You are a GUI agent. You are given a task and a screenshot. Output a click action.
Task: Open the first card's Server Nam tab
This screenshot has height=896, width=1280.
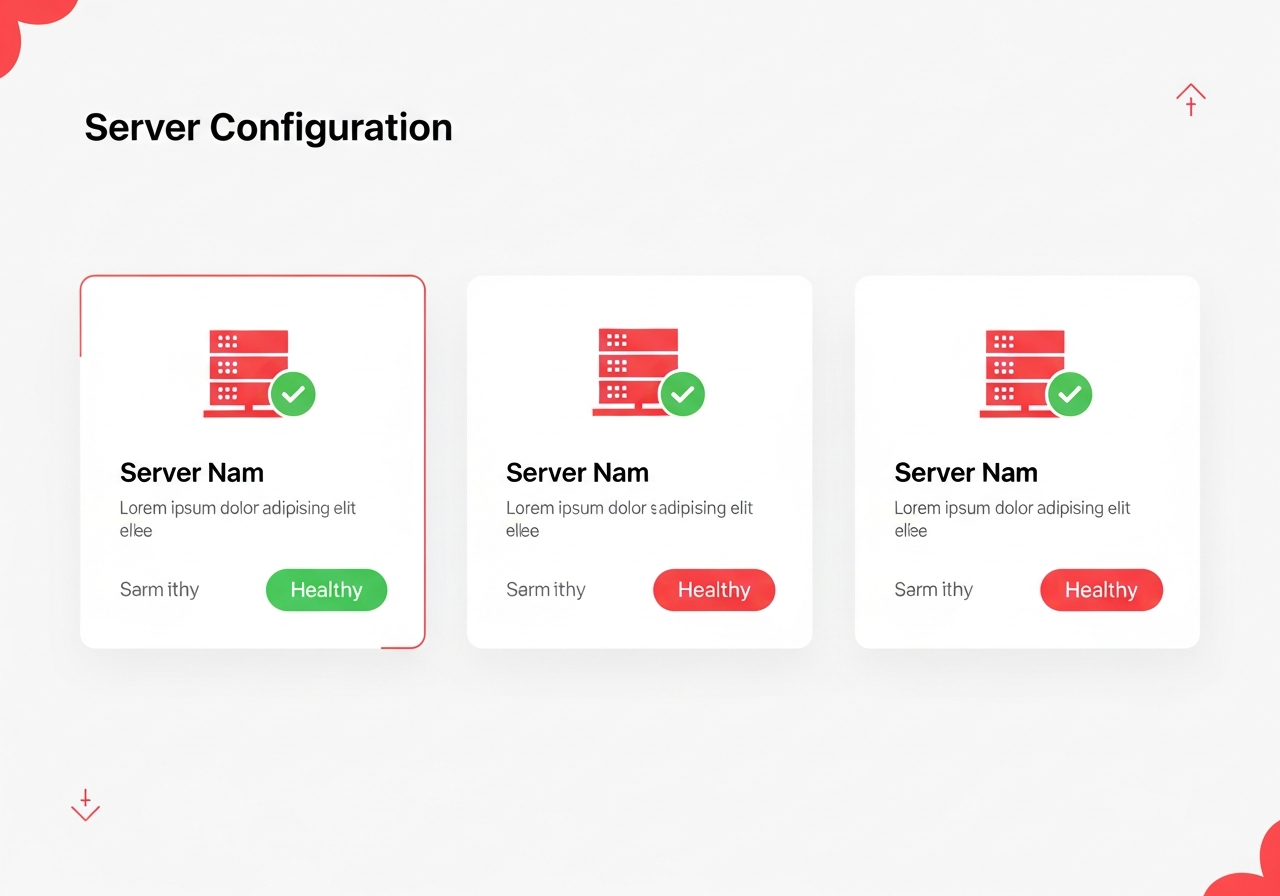point(191,472)
